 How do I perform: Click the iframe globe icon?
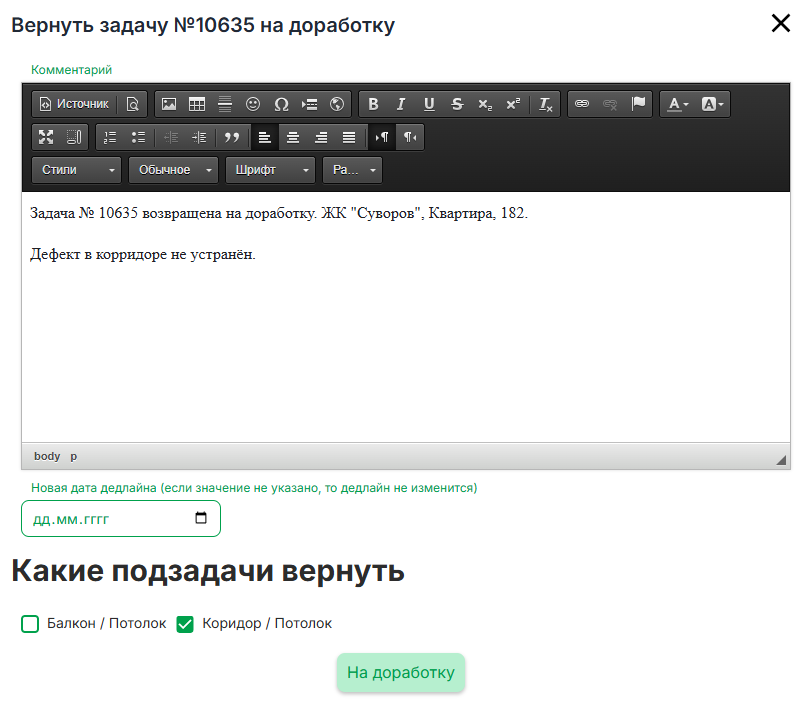(x=336, y=104)
